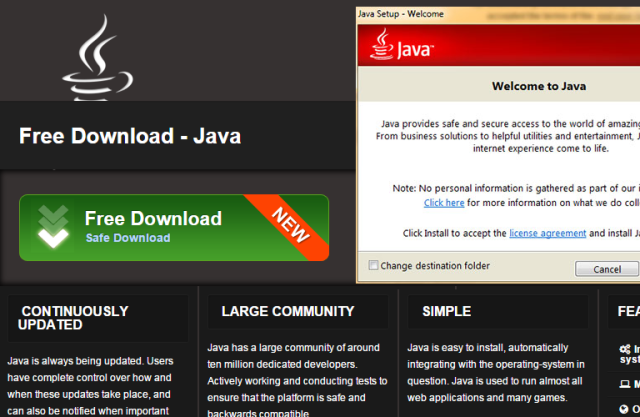Click the 'Safe Download' subtitle text
640x417 pixels.
point(128,238)
